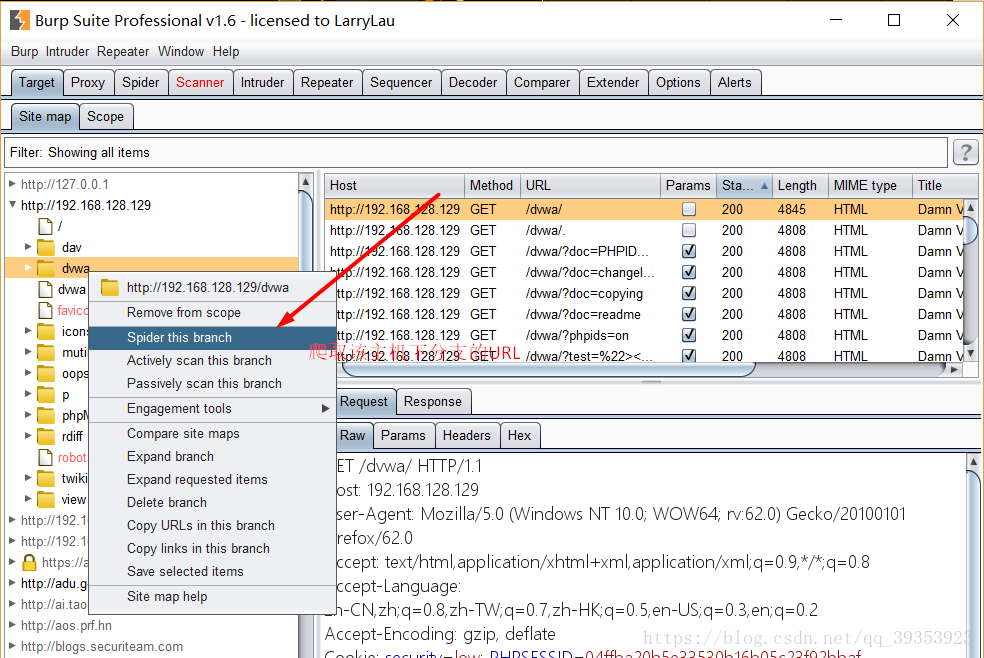
Task: Toggle Params checkbox for ?phpids=on row
Action: (688, 335)
